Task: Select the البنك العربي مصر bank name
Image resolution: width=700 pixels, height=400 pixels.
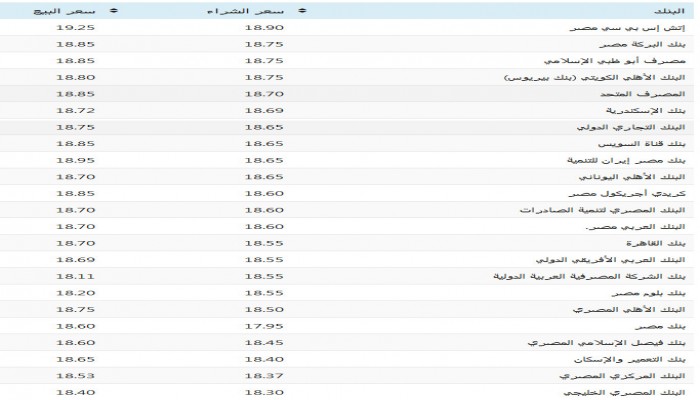Action: coord(635,227)
